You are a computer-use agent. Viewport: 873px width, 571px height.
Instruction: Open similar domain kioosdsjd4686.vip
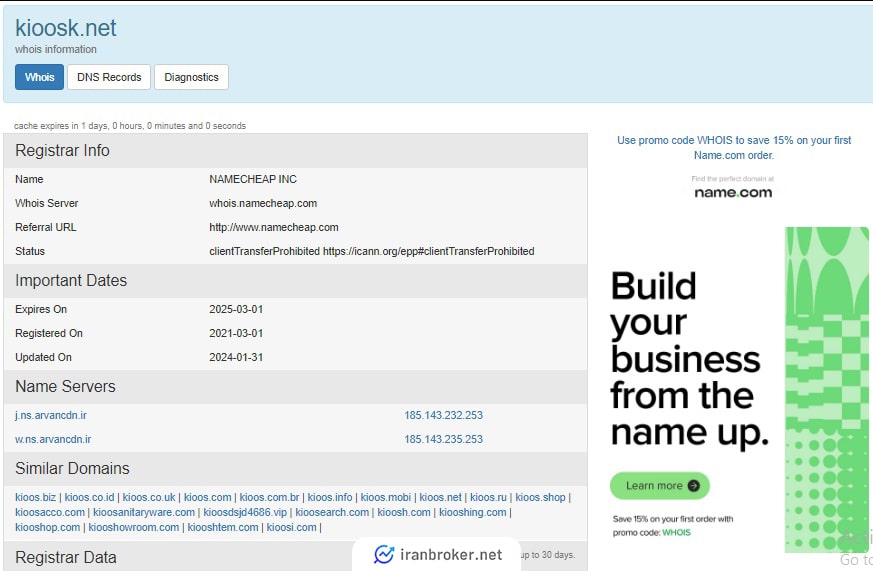[245, 512]
